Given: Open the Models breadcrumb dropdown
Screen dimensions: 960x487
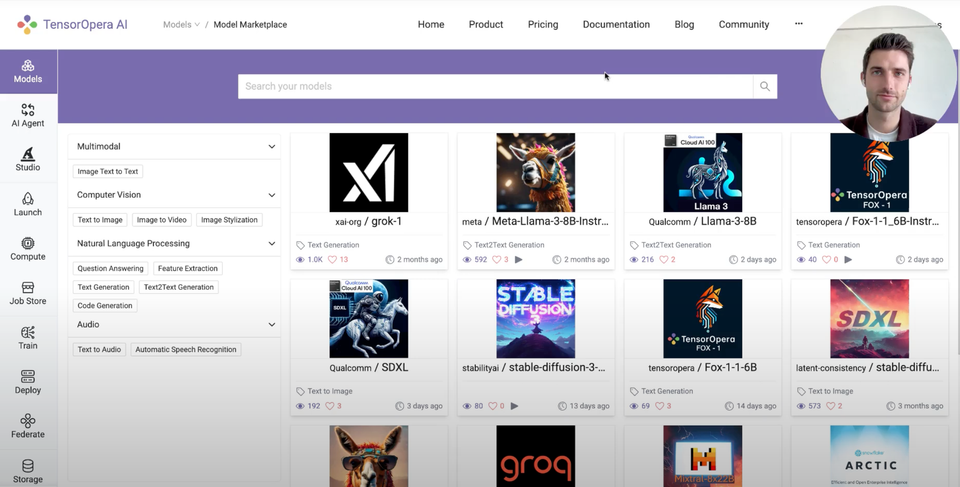Looking at the screenshot, I should pos(181,25).
